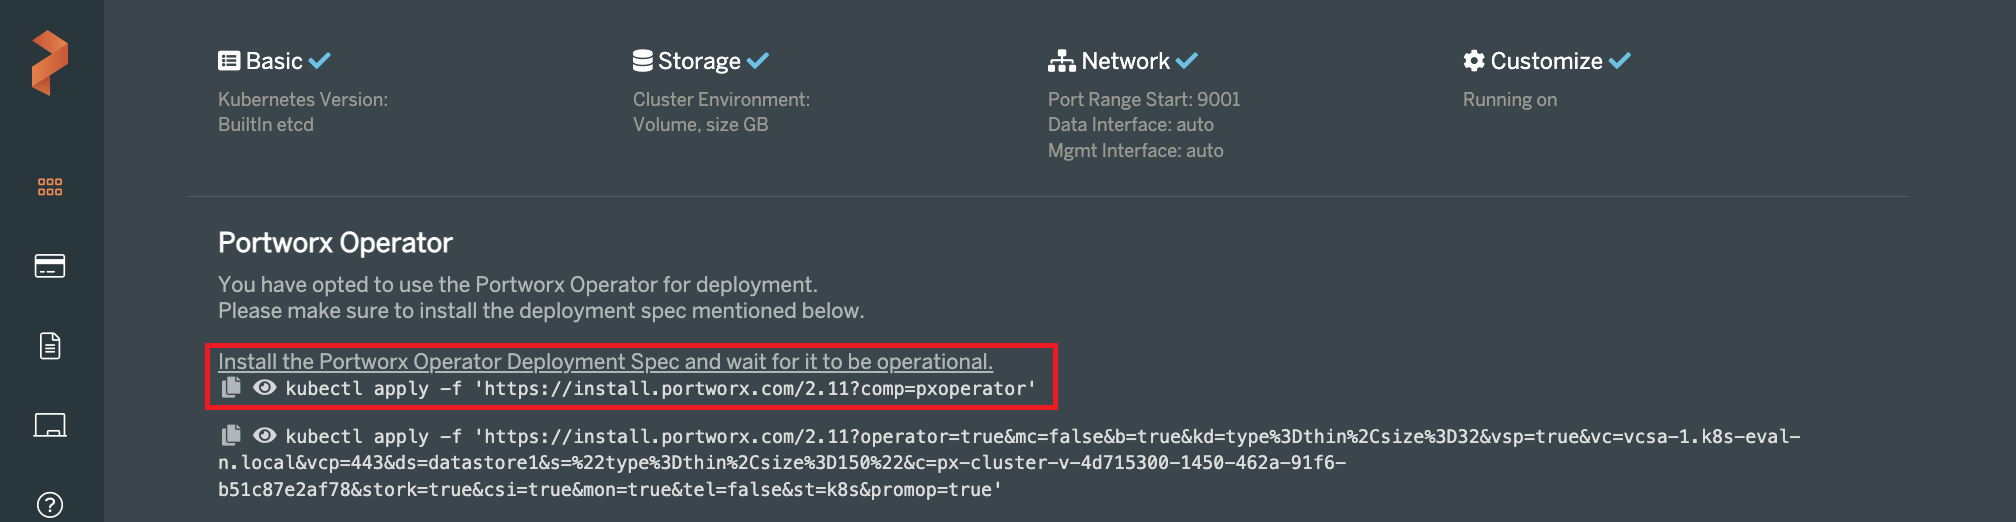Open the grid dashboard sidebar icon
The height and width of the screenshot is (522, 2016).
point(50,187)
